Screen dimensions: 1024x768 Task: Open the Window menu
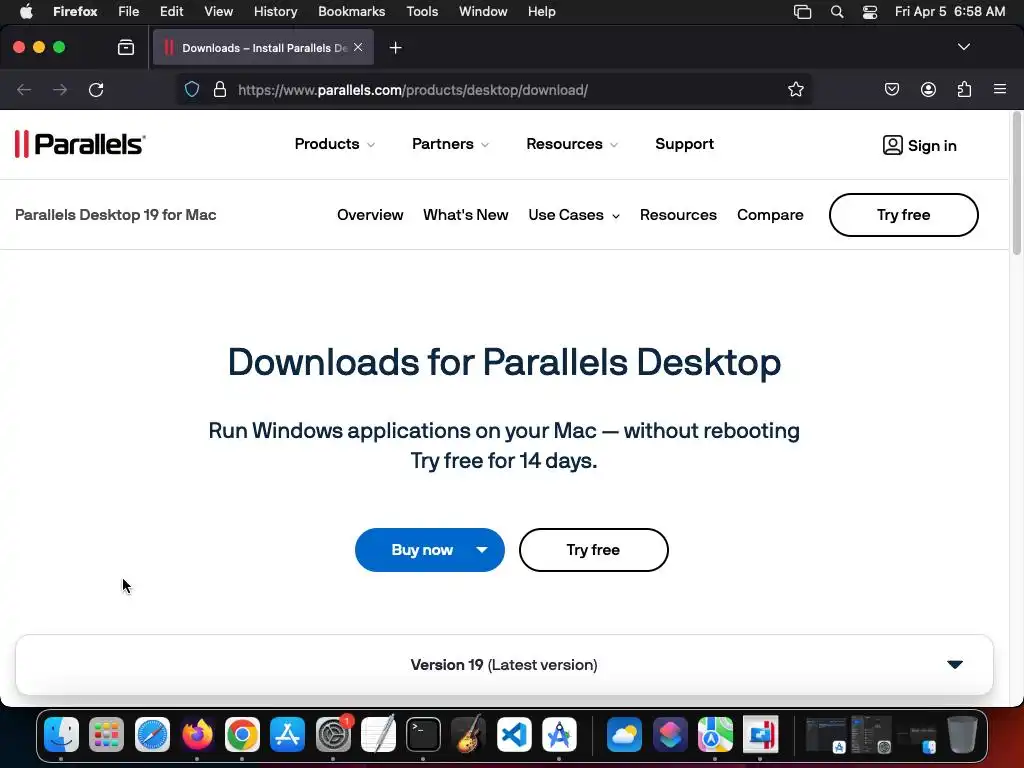[483, 12]
